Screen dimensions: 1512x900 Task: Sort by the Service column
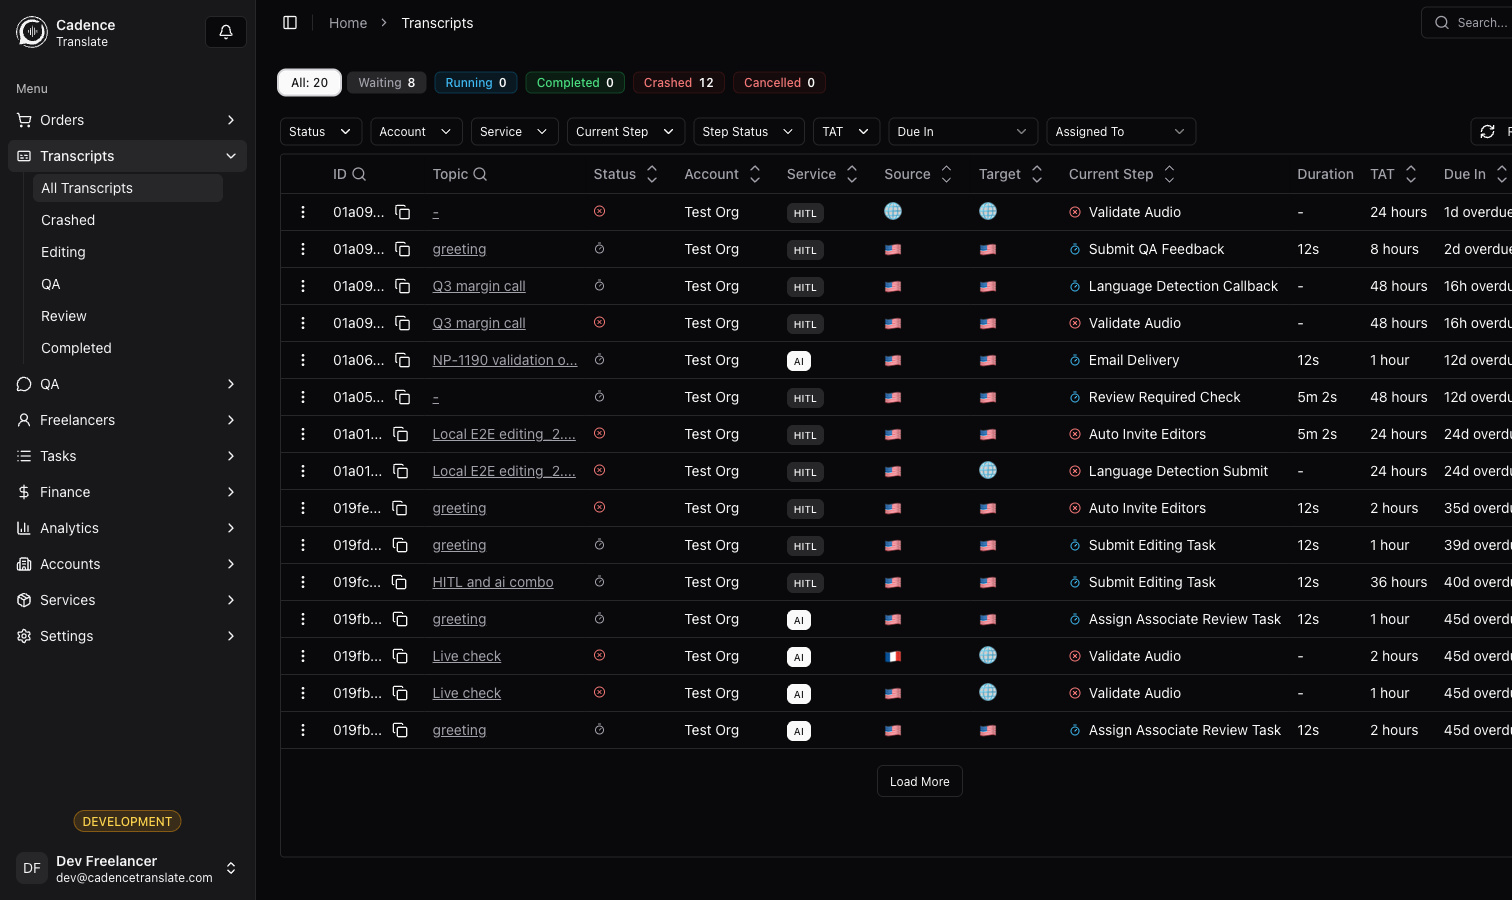click(822, 174)
